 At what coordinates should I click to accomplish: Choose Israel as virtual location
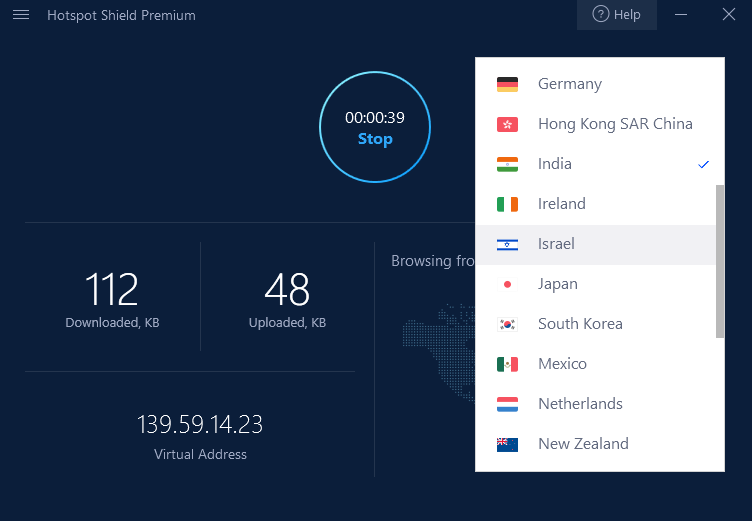point(595,244)
